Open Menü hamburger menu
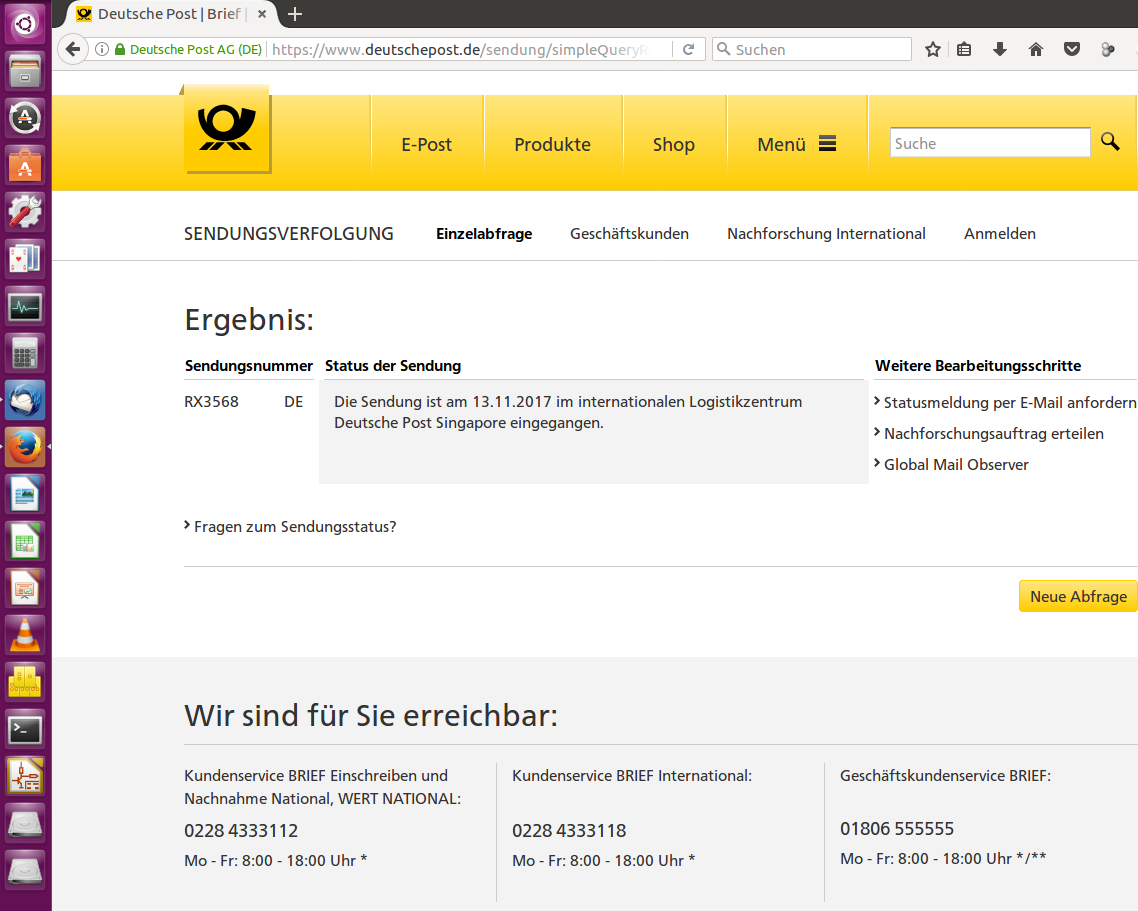The image size is (1138, 911). (x=797, y=144)
